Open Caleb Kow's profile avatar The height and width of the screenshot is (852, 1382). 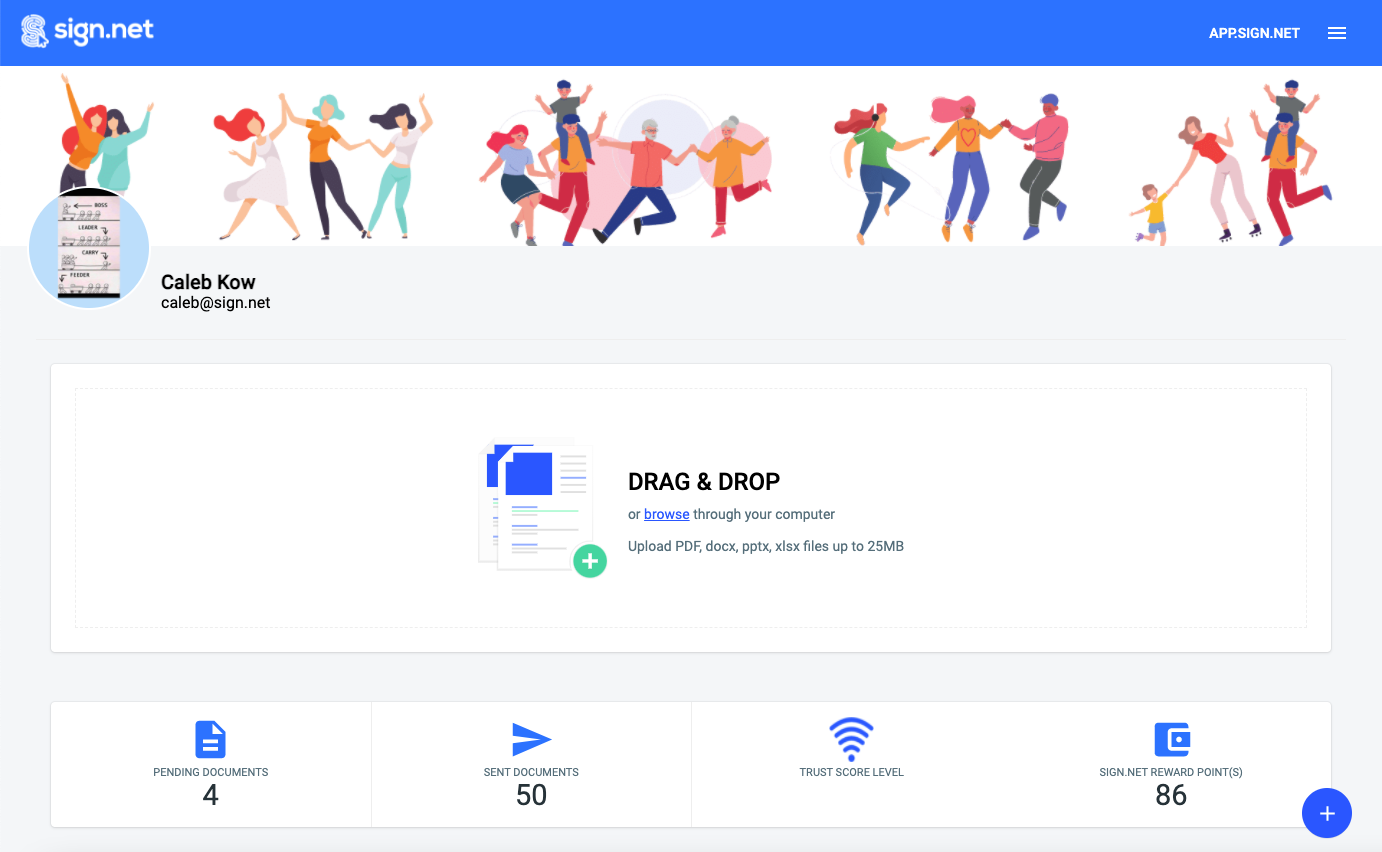89,246
